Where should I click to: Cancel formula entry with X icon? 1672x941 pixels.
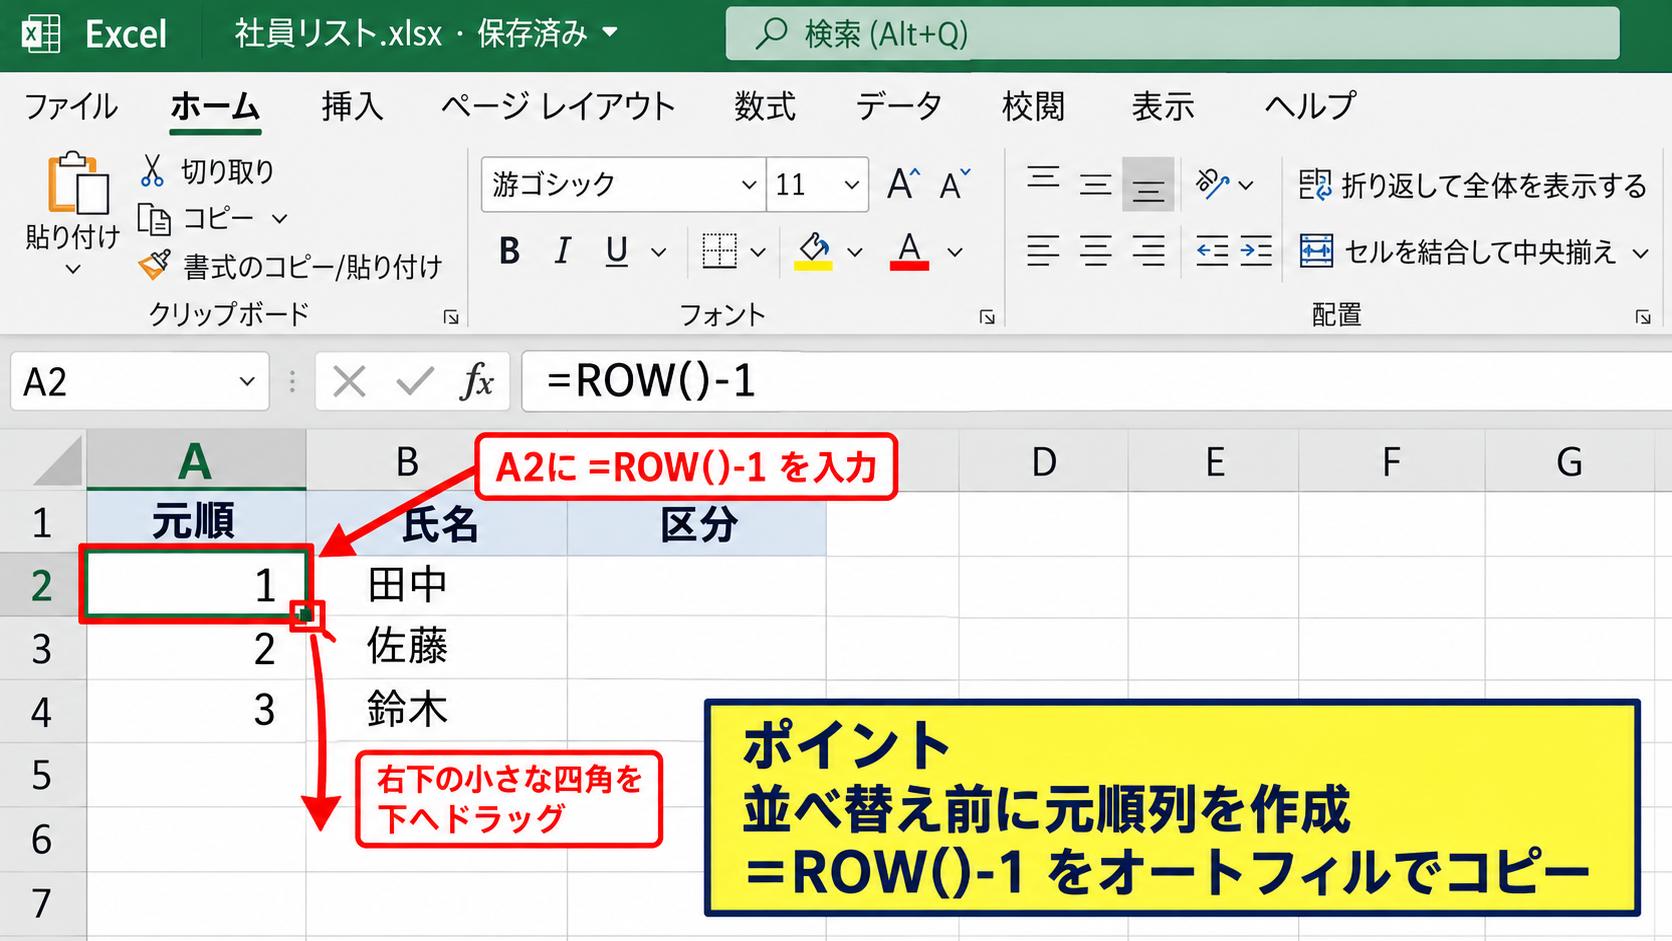click(x=349, y=382)
